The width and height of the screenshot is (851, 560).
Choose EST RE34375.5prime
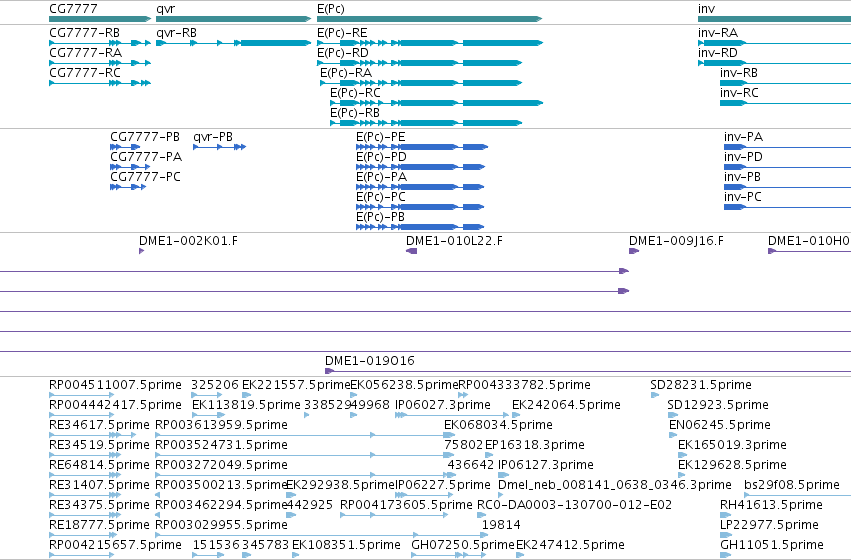[x=85, y=516]
